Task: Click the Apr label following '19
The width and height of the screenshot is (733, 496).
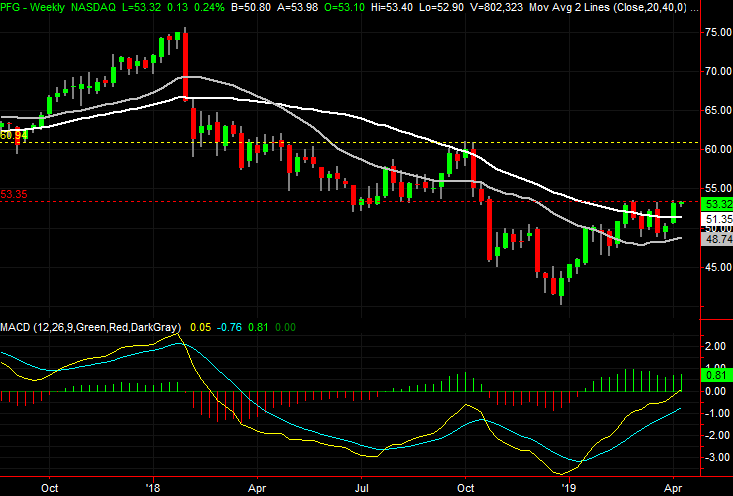Action: (674, 489)
